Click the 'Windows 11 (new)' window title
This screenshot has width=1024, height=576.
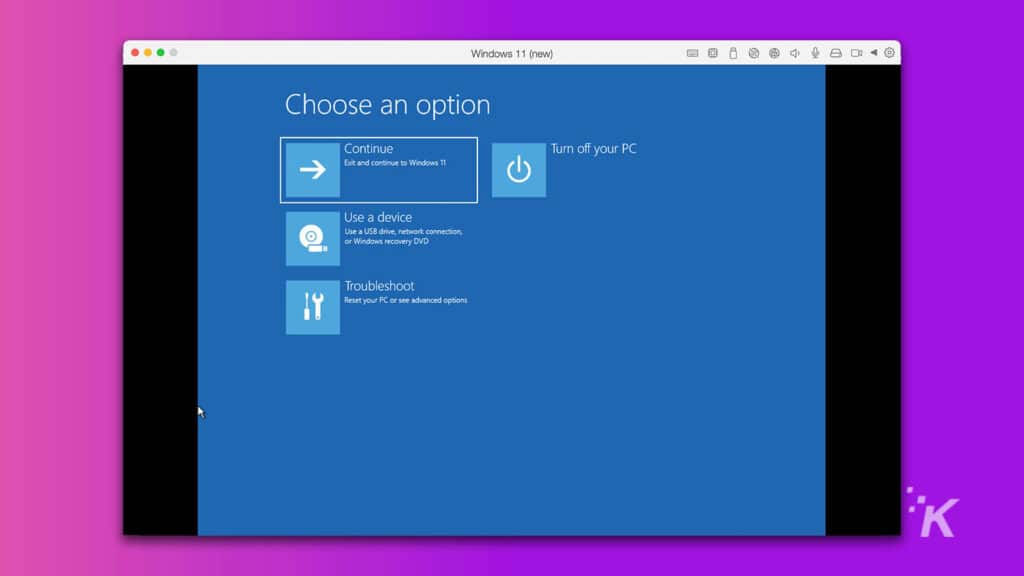[512, 54]
